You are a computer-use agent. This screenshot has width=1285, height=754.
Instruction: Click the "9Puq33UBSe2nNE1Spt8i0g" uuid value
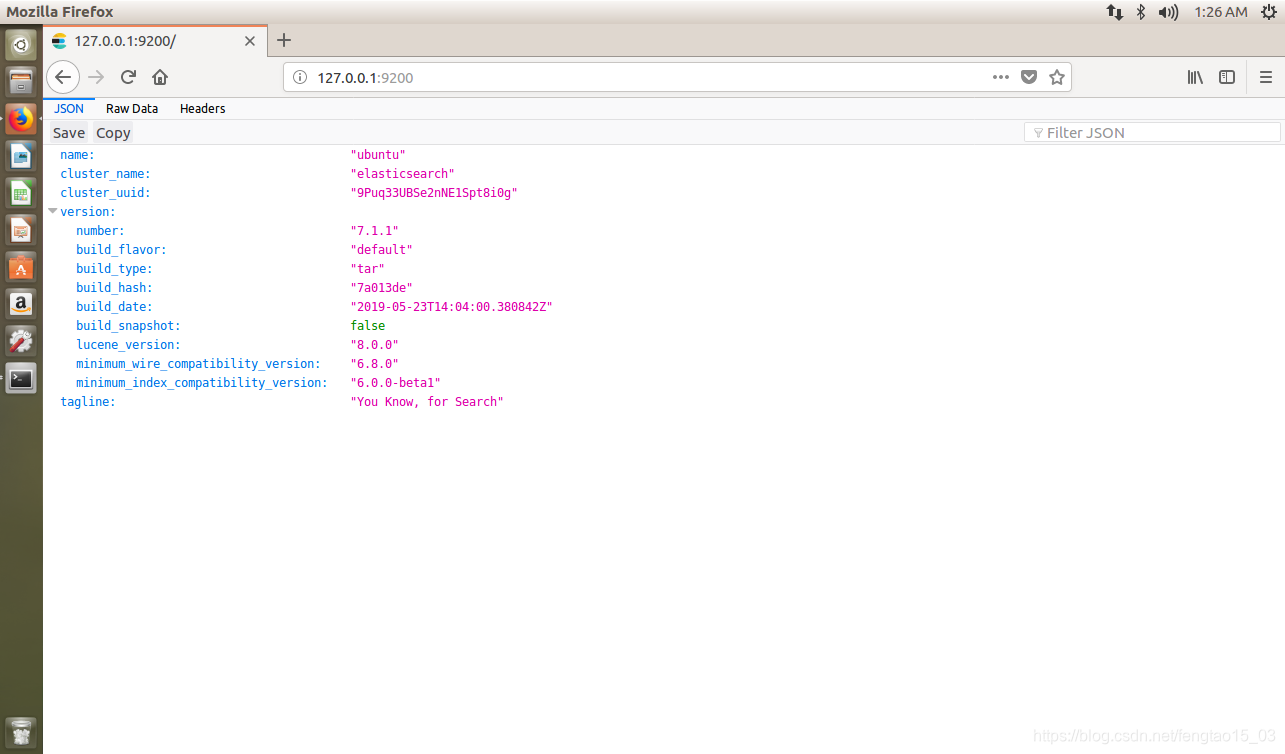(434, 193)
